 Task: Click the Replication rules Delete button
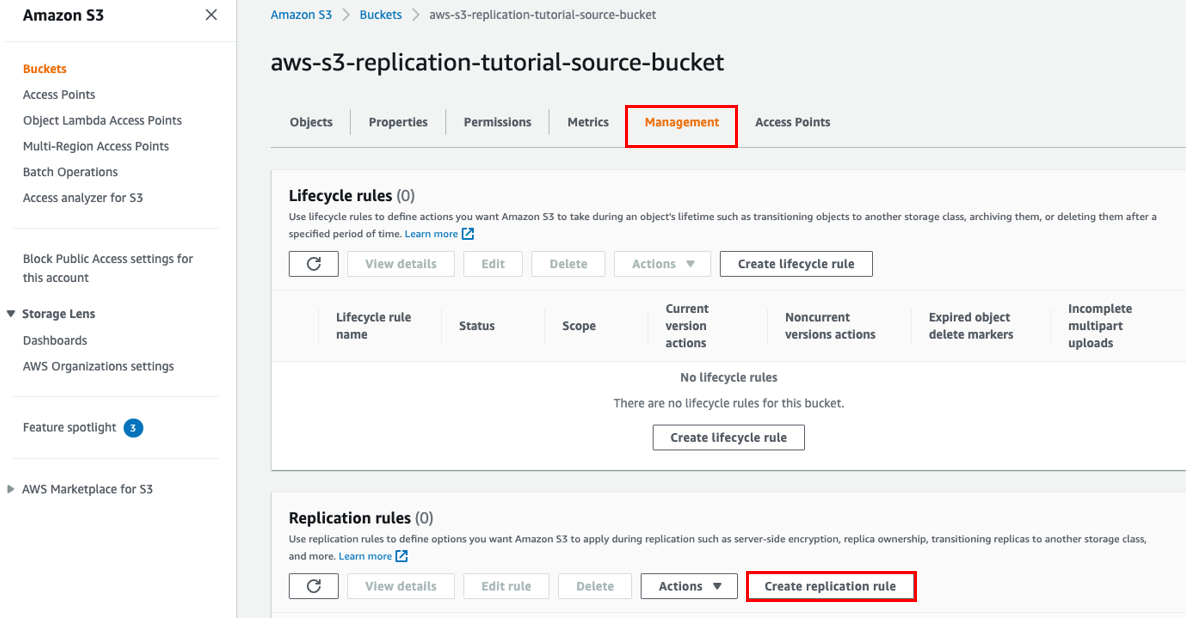pyautogui.click(x=595, y=586)
